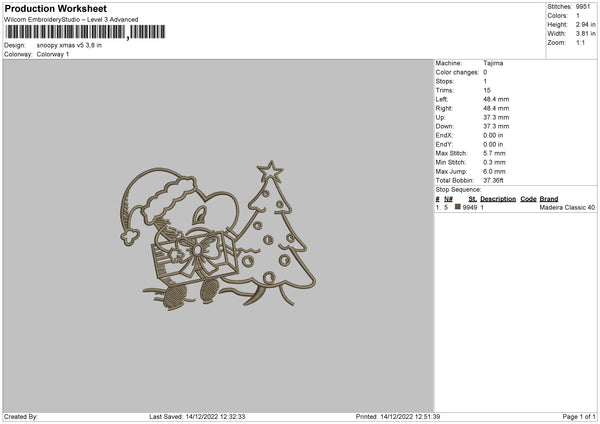Select 'Wilcom EmbroideryStudio – Level 3 Advanced' text
The image size is (600, 424).
(x=71, y=20)
